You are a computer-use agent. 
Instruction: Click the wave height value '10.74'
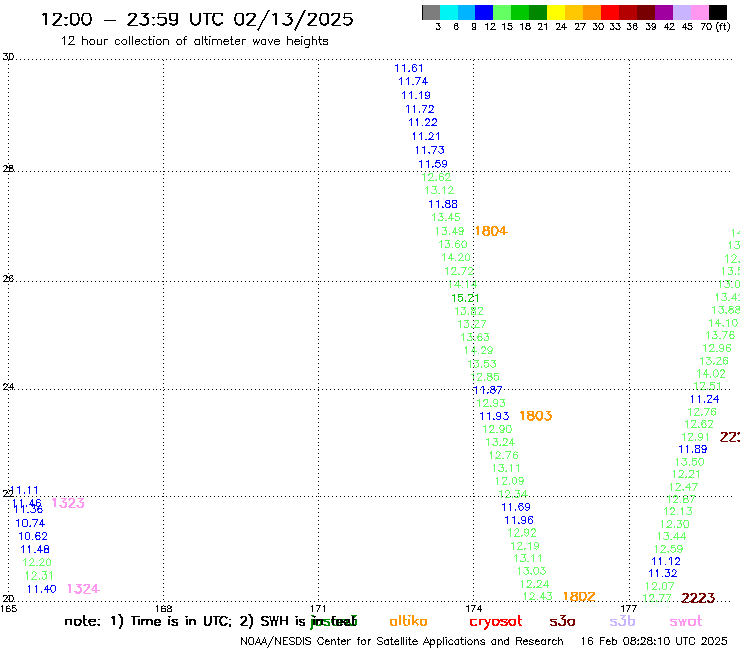[30, 523]
